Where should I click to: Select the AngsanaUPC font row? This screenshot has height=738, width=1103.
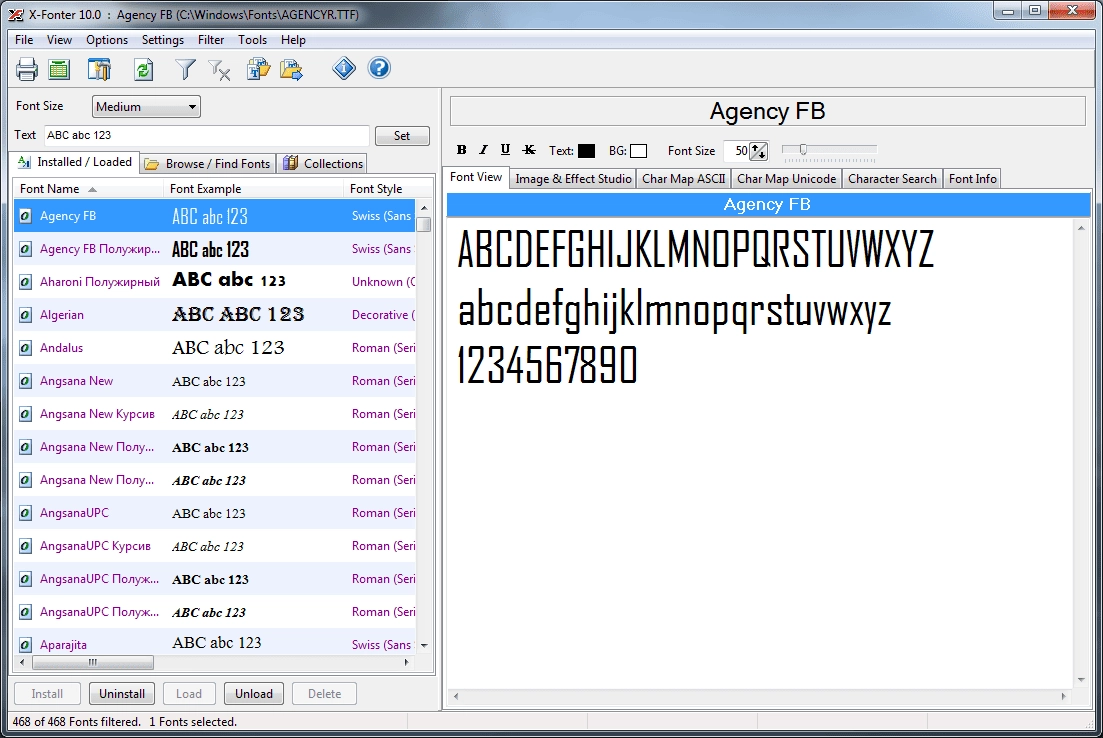[x=215, y=513]
